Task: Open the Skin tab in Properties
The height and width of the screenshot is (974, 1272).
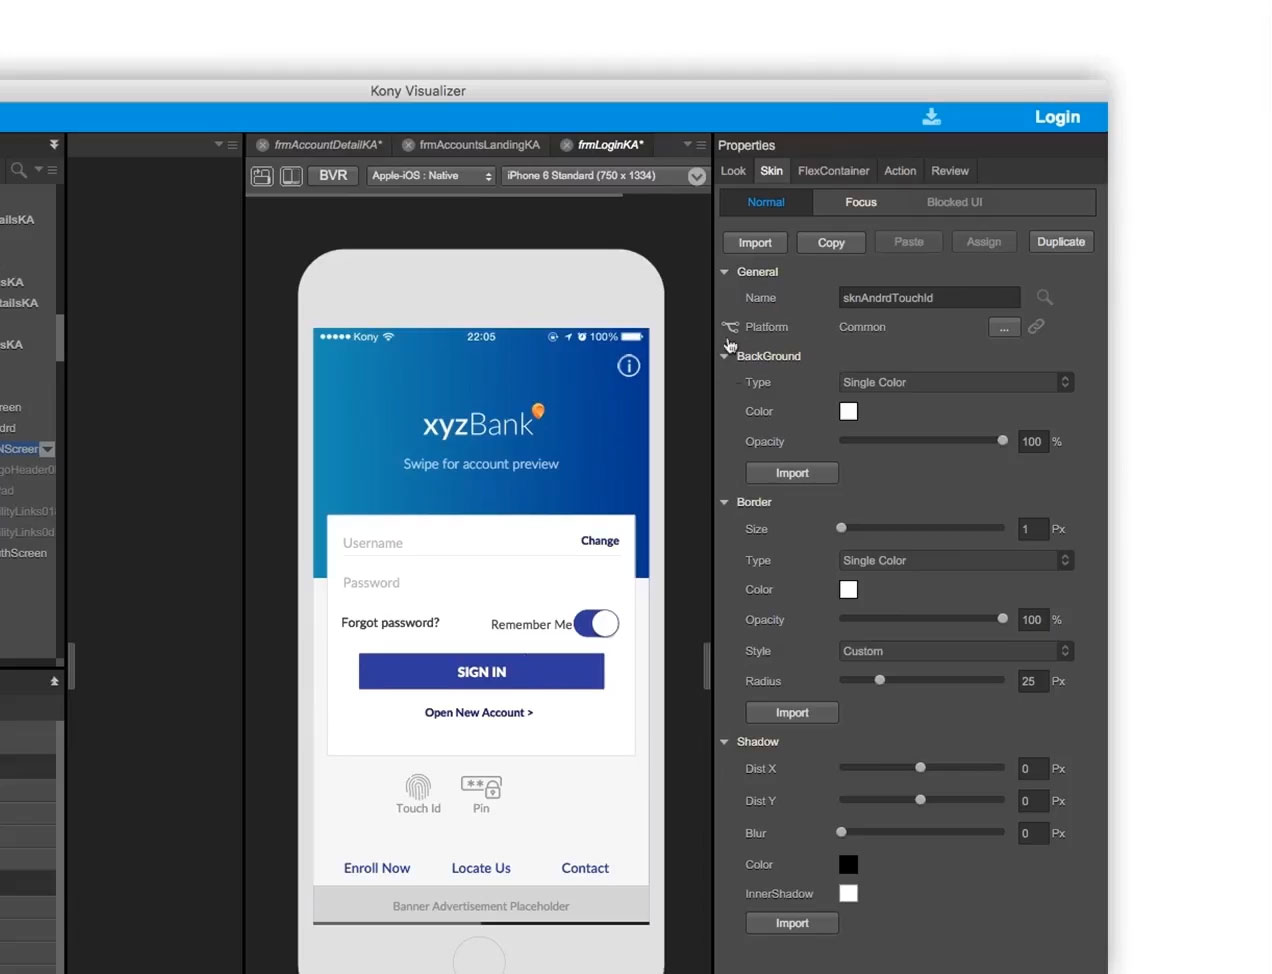Action: tap(771, 171)
